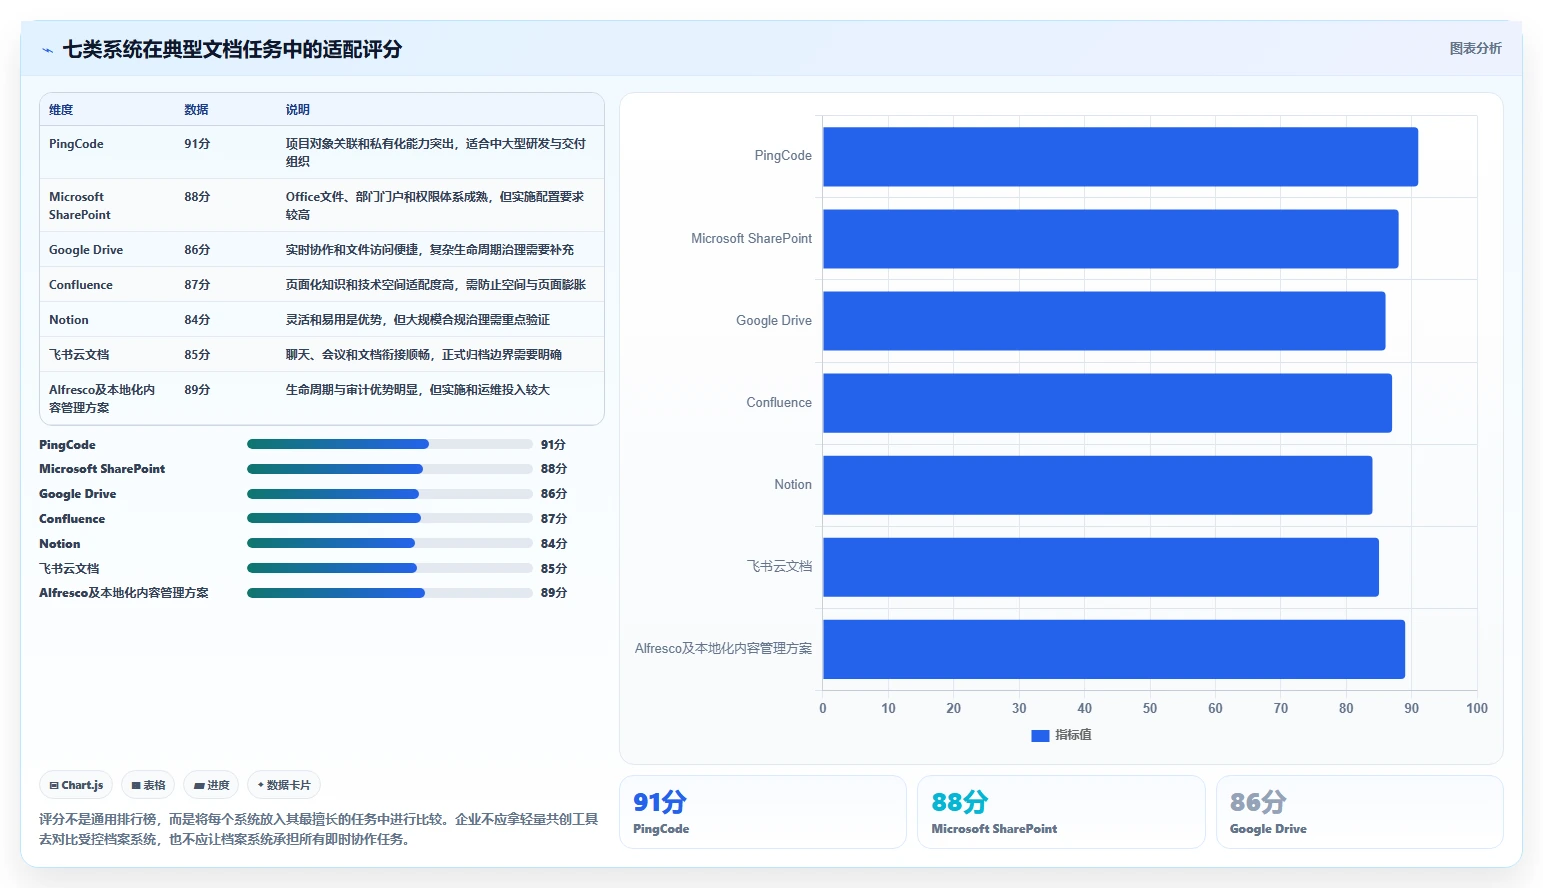Click the title icon beside 七类系统 heading

pos(47,50)
